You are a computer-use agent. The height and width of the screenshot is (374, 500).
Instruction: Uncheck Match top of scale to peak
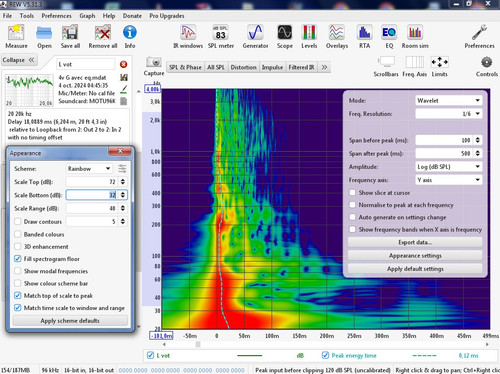(x=18, y=295)
